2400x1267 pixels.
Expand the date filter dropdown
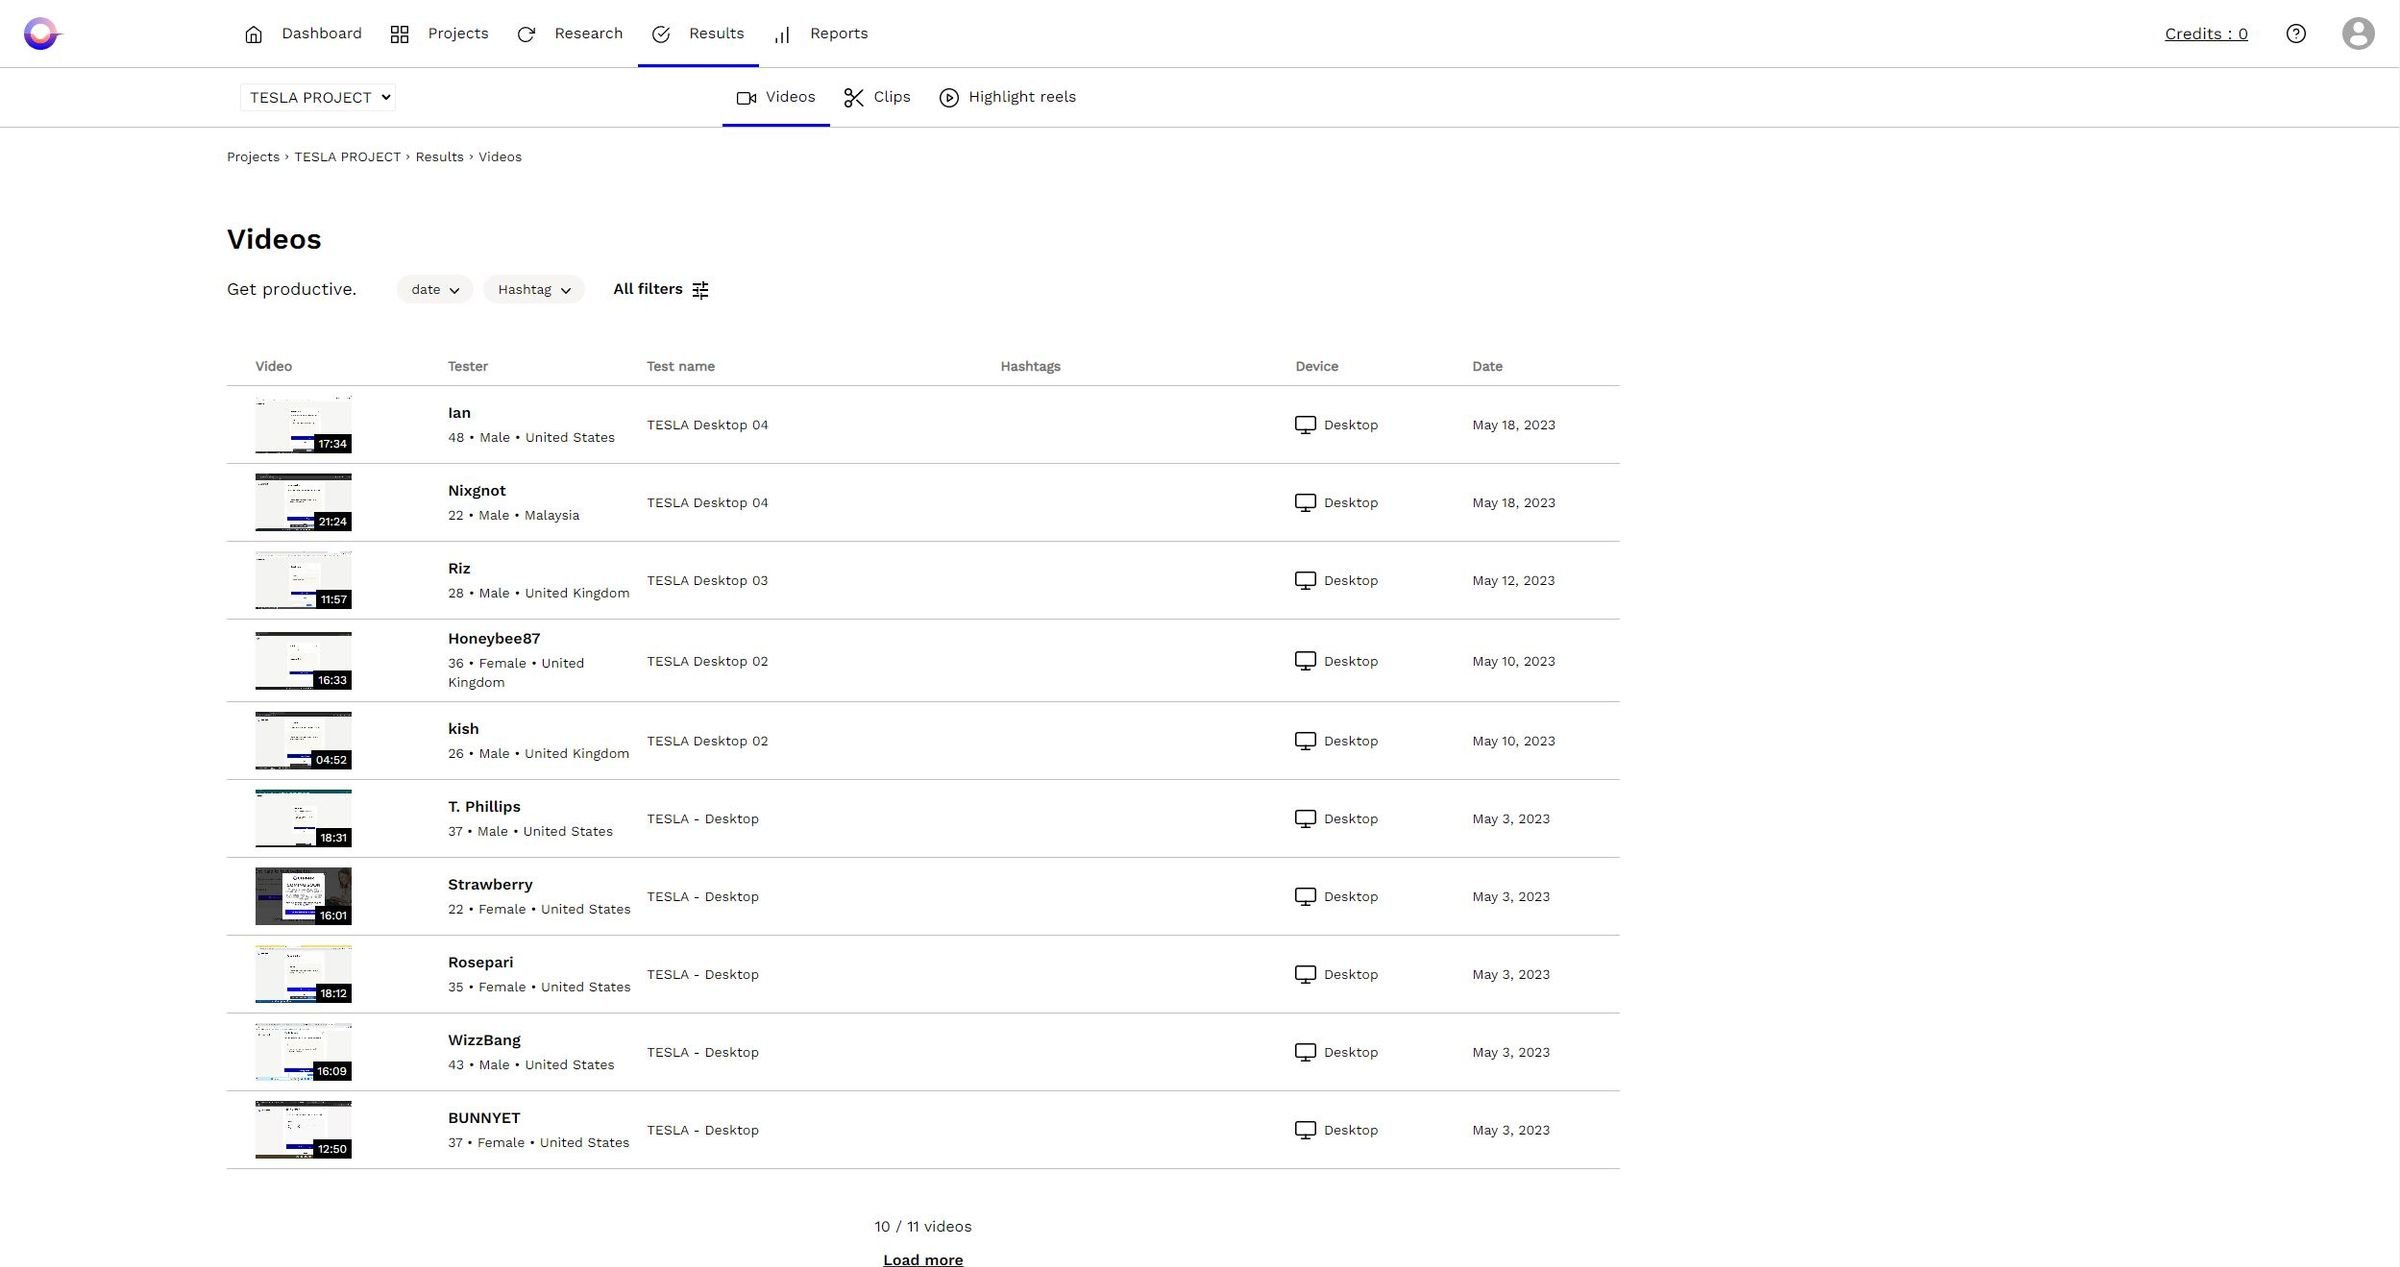coord(434,289)
